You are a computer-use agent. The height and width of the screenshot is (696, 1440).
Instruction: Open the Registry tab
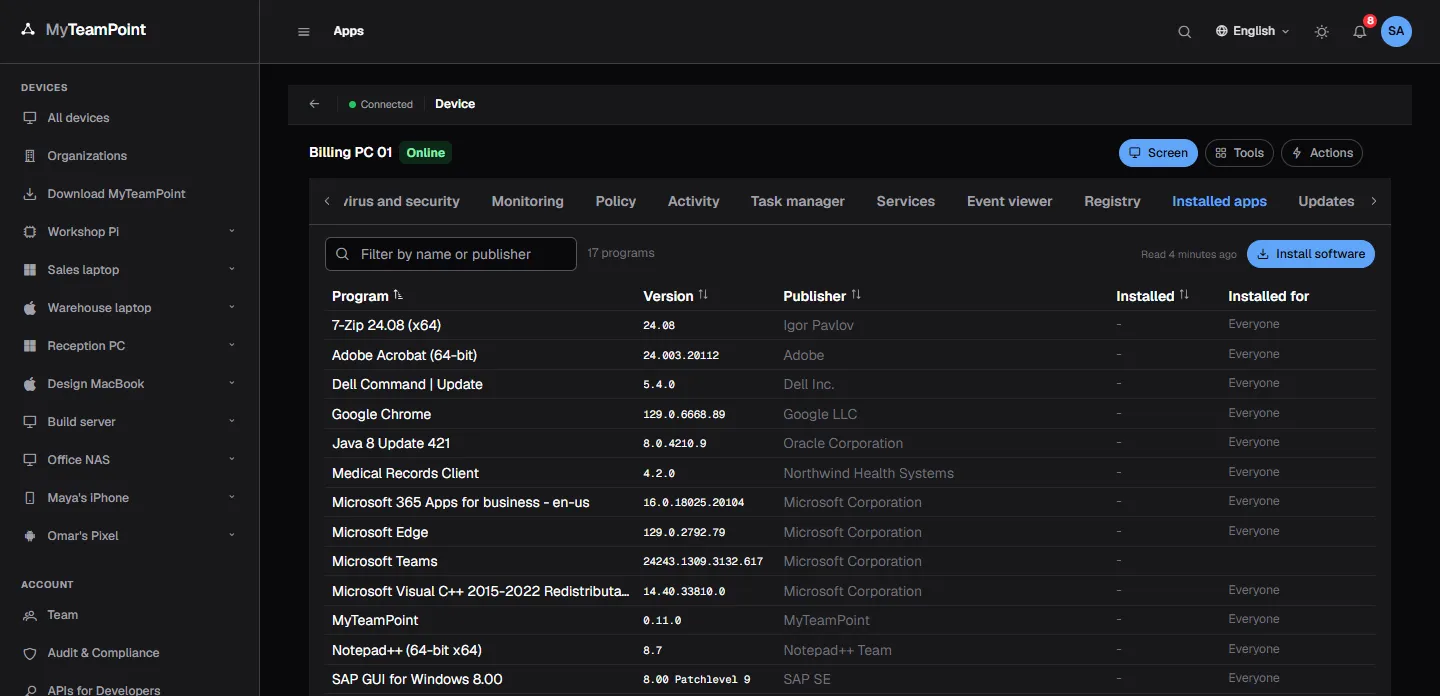[x=1112, y=201]
